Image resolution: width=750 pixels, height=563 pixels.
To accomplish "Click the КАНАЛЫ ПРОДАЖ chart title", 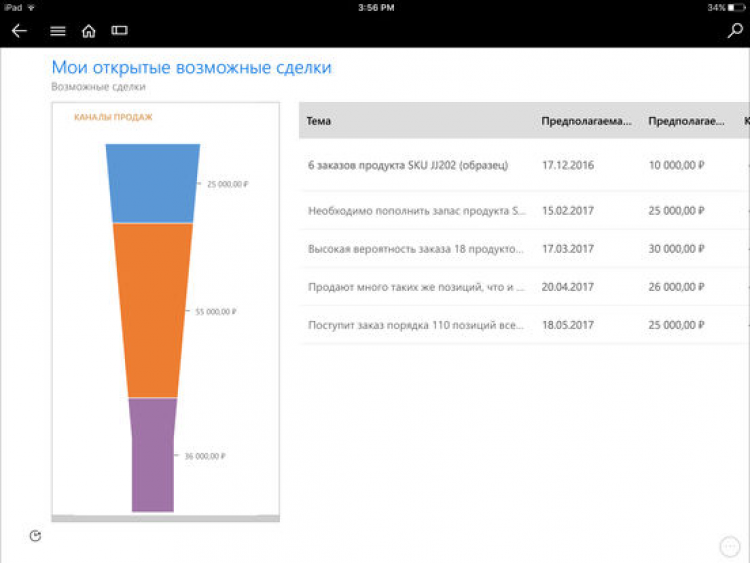I will click(x=113, y=117).
